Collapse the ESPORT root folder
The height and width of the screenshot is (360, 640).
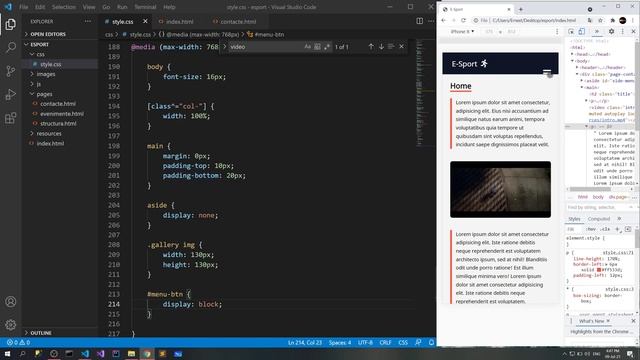coord(39,44)
